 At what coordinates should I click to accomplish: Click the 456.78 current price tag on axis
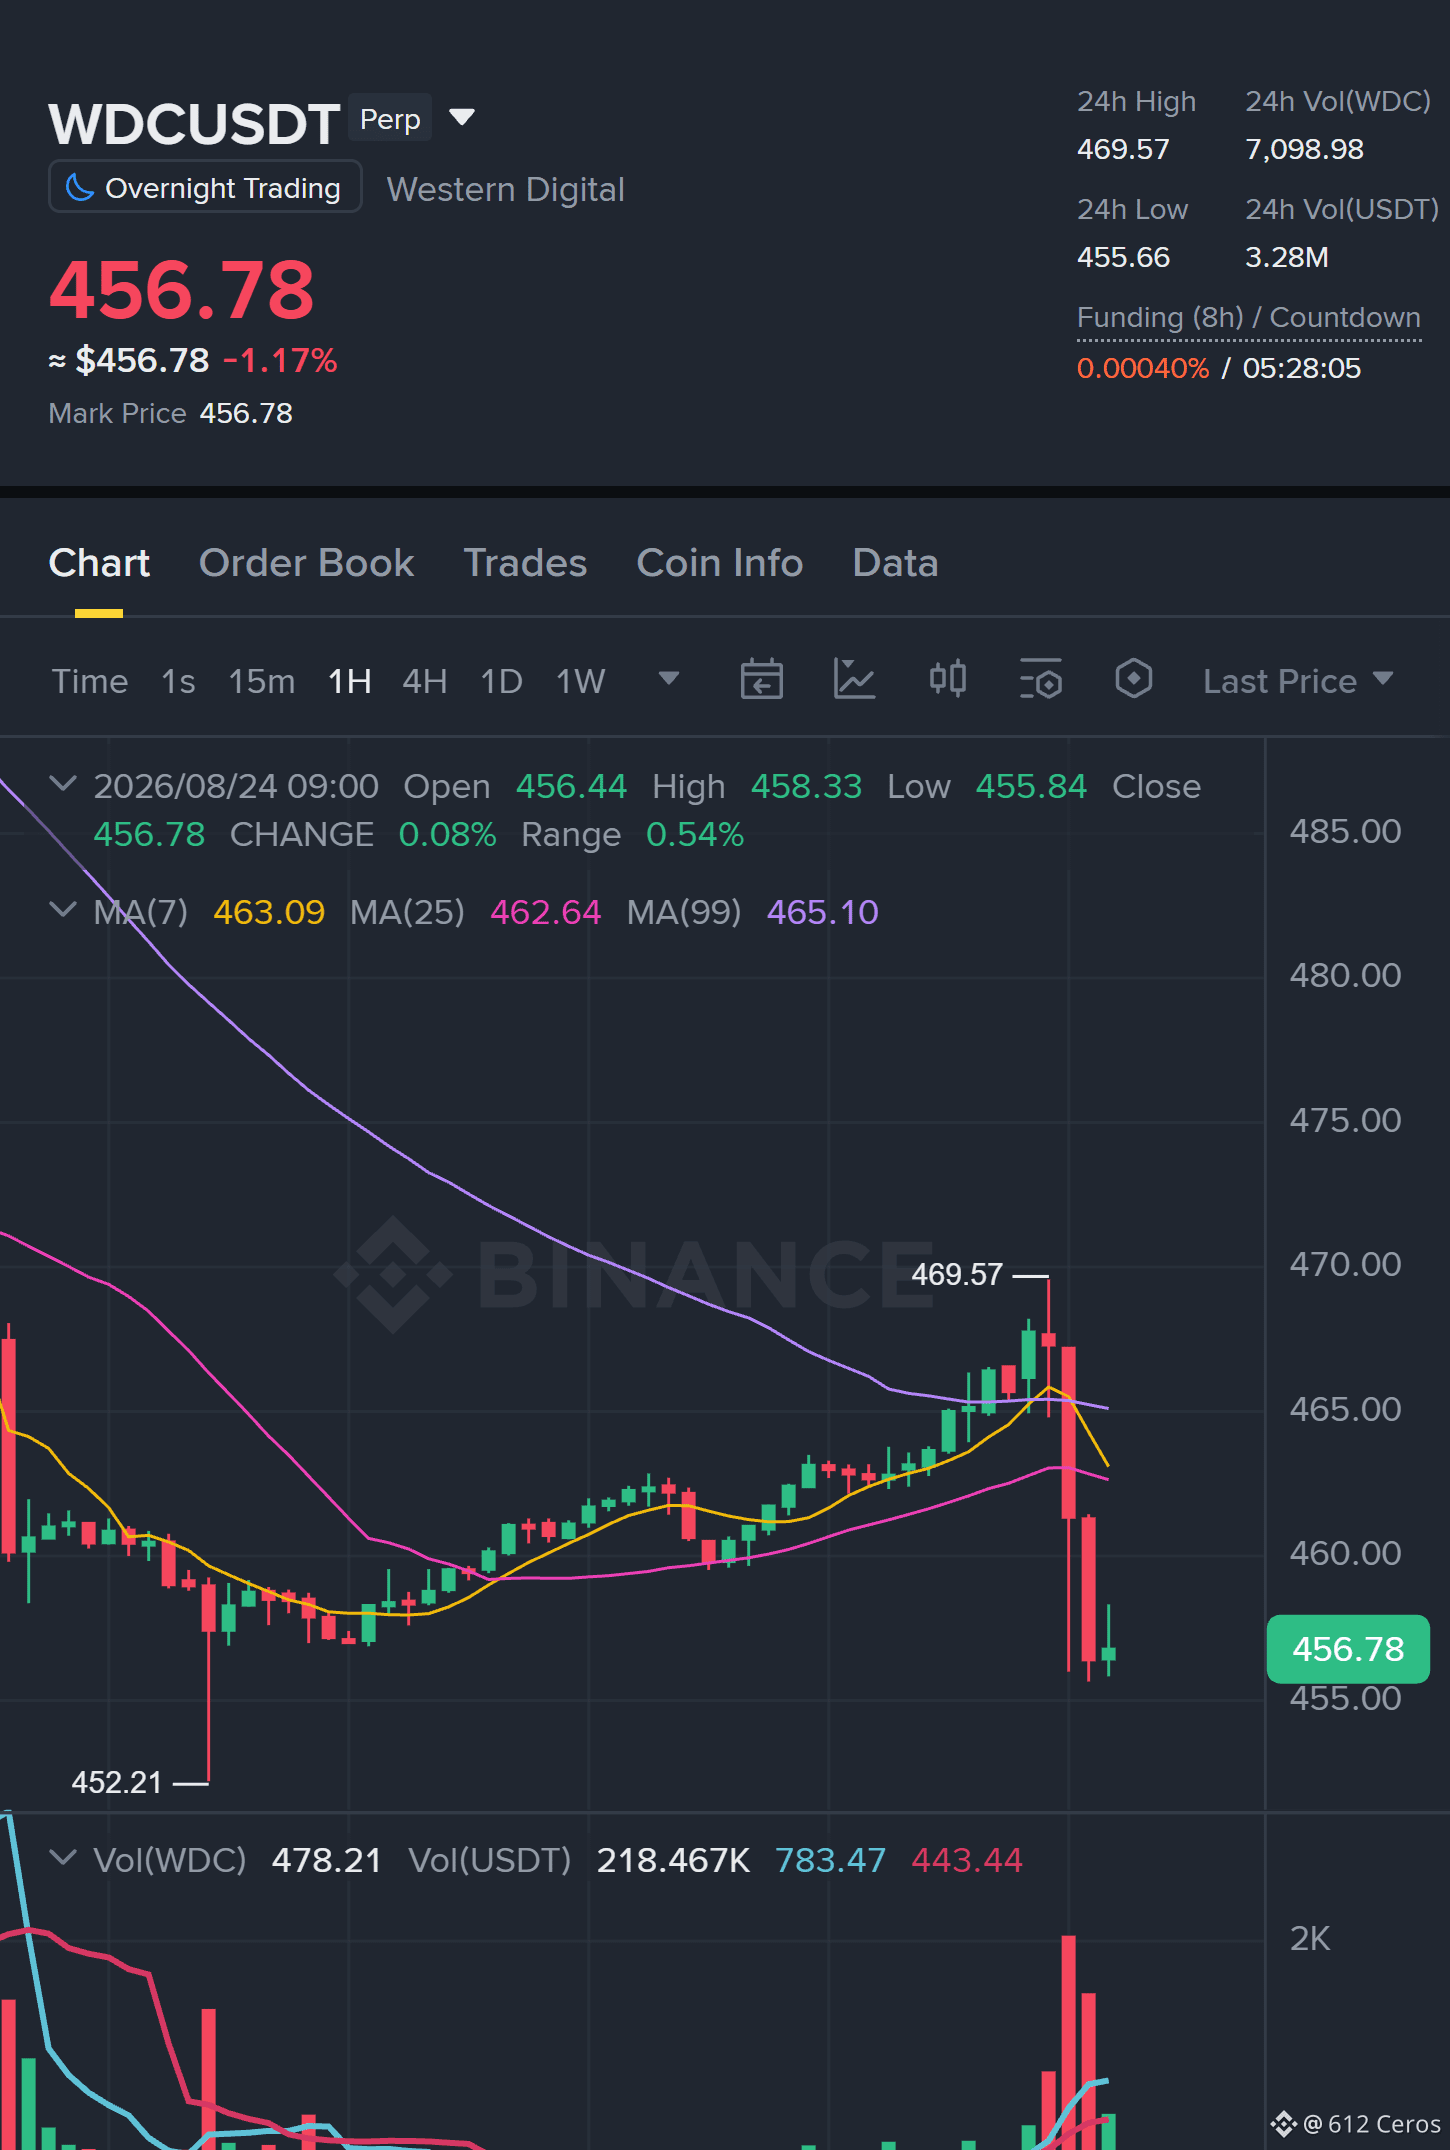tap(1348, 1649)
